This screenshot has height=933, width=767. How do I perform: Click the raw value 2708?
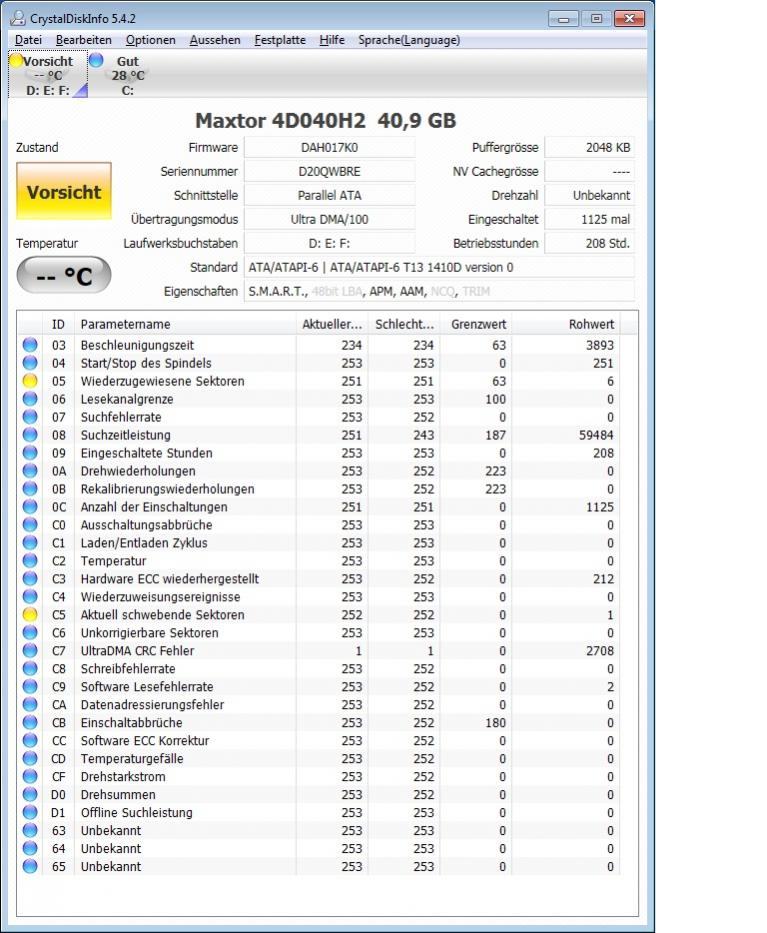[600, 650]
